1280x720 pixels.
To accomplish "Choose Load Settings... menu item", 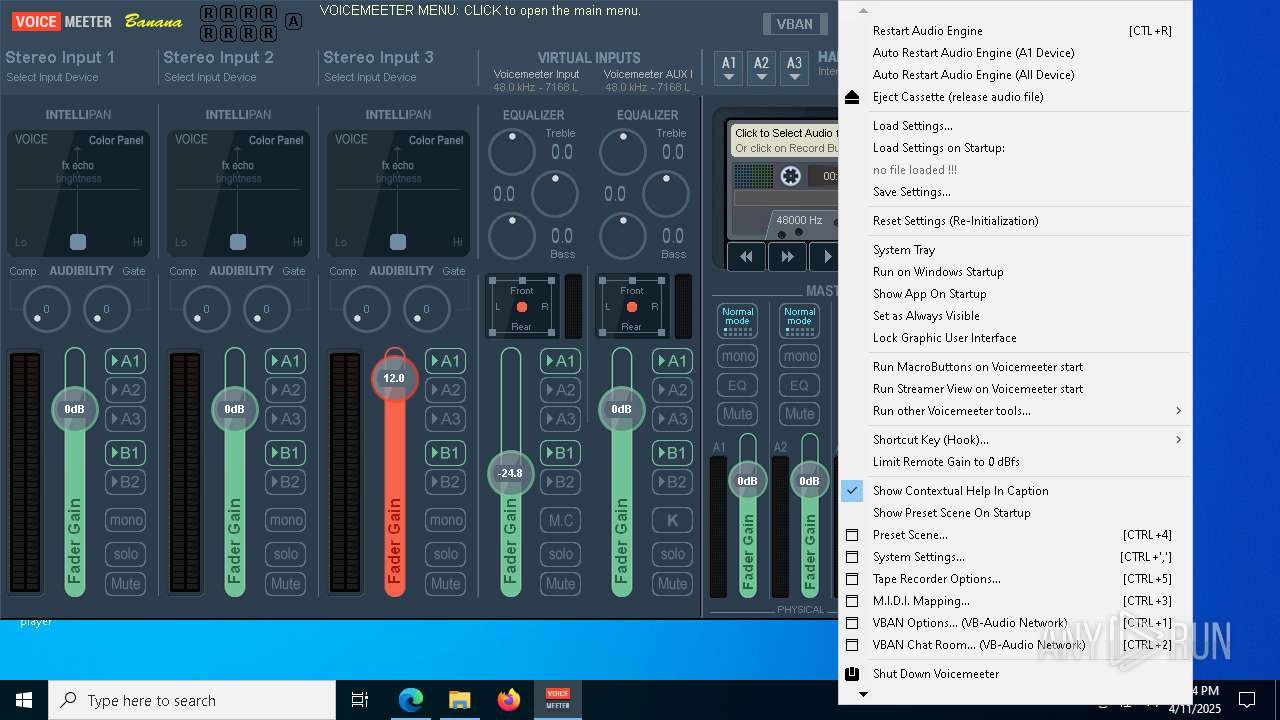I will [x=1015, y=126].
